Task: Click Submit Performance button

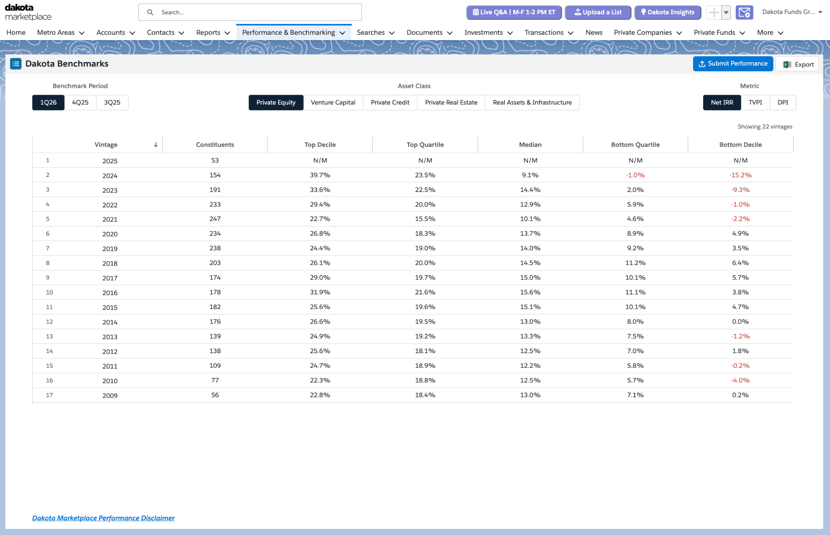Action: 733,64
